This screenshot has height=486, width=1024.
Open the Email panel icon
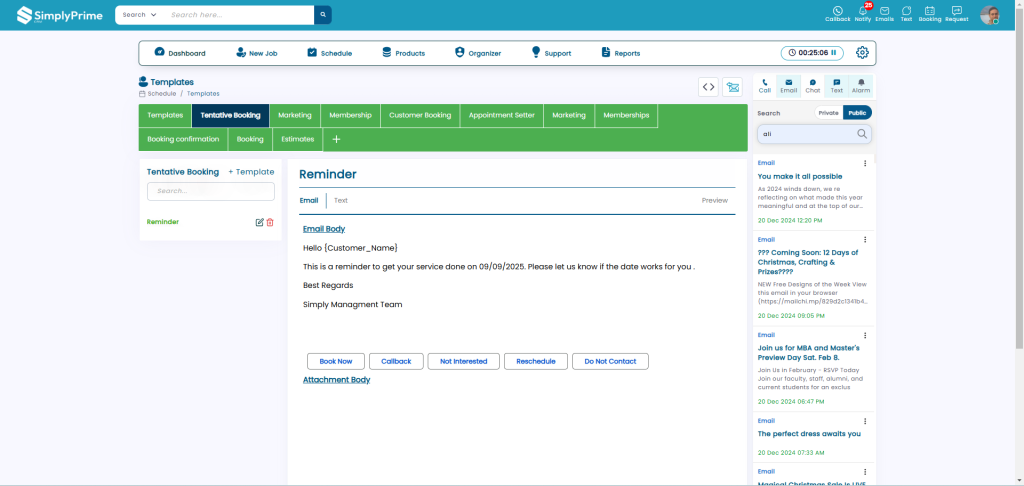click(x=788, y=86)
